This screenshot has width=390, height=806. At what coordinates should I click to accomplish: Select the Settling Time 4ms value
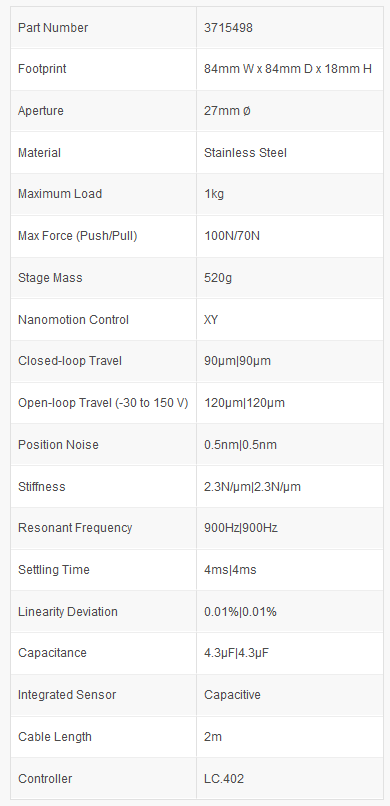[x=230, y=570]
